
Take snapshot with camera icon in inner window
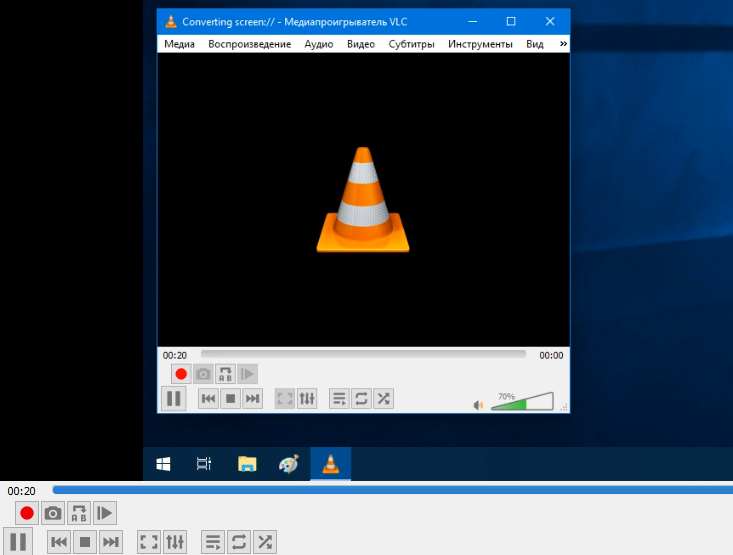tap(203, 374)
